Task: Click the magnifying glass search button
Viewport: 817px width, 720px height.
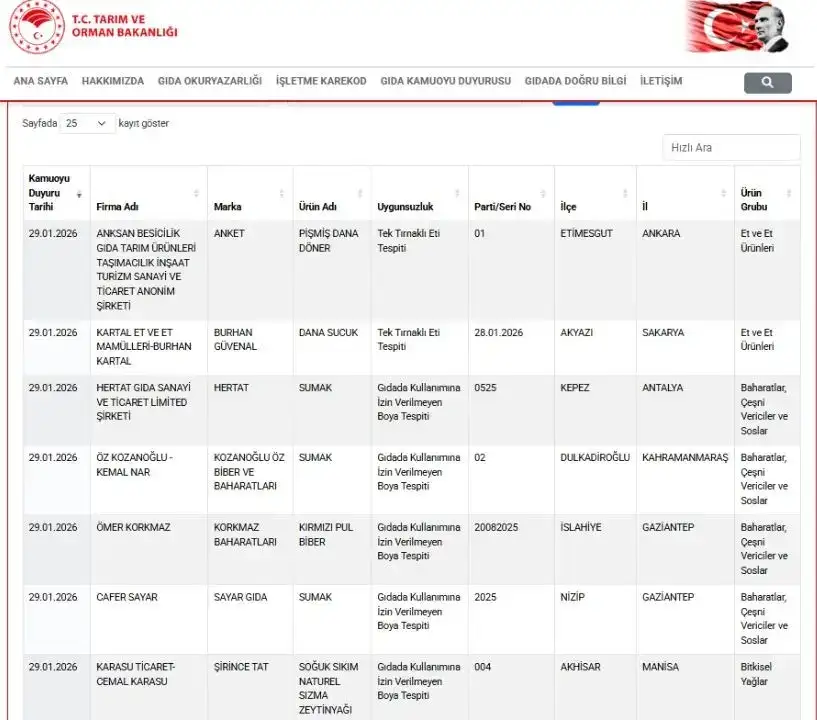Action: 767,83
